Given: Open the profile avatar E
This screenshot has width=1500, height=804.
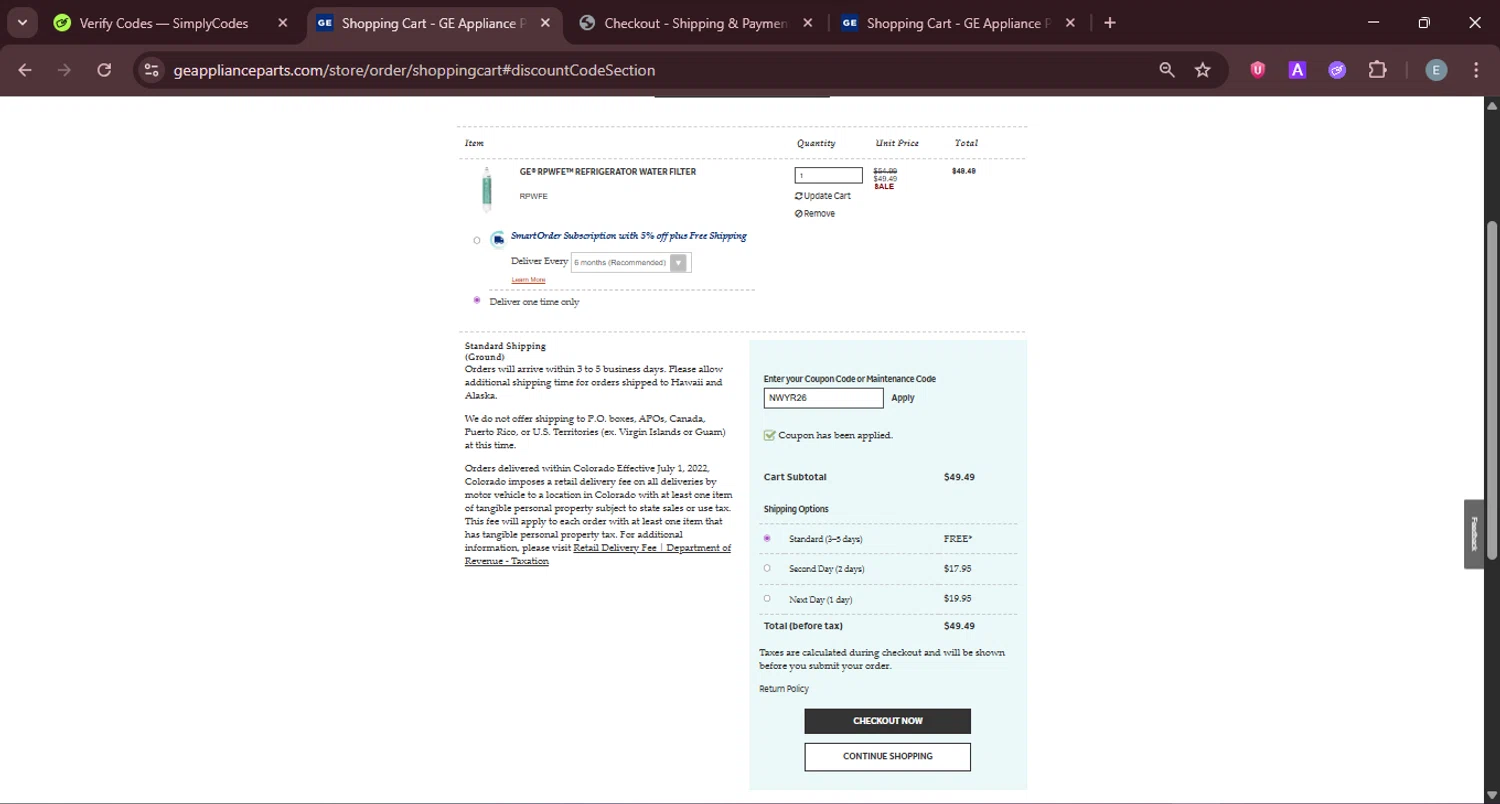Looking at the screenshot, I should (1436, 70).
